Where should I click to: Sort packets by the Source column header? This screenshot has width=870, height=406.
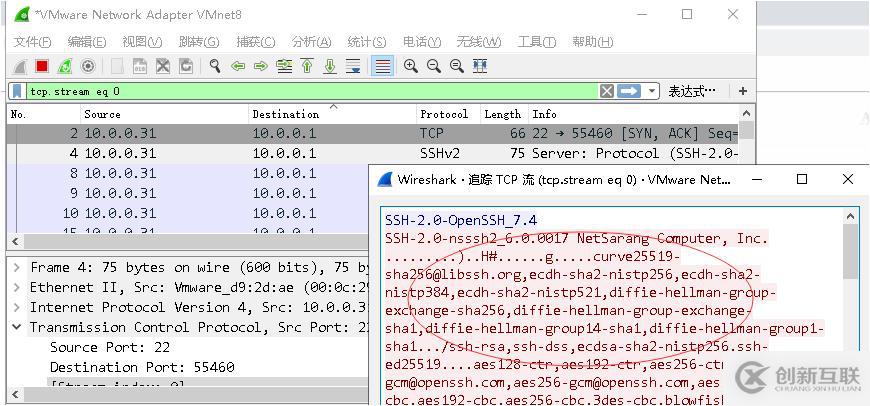coord(165,114)
